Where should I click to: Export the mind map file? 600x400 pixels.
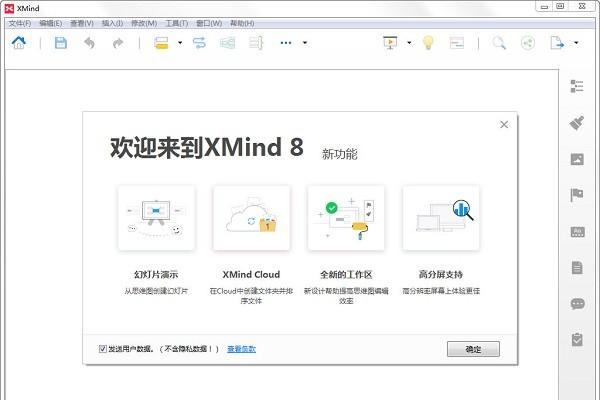coord(557,43)
